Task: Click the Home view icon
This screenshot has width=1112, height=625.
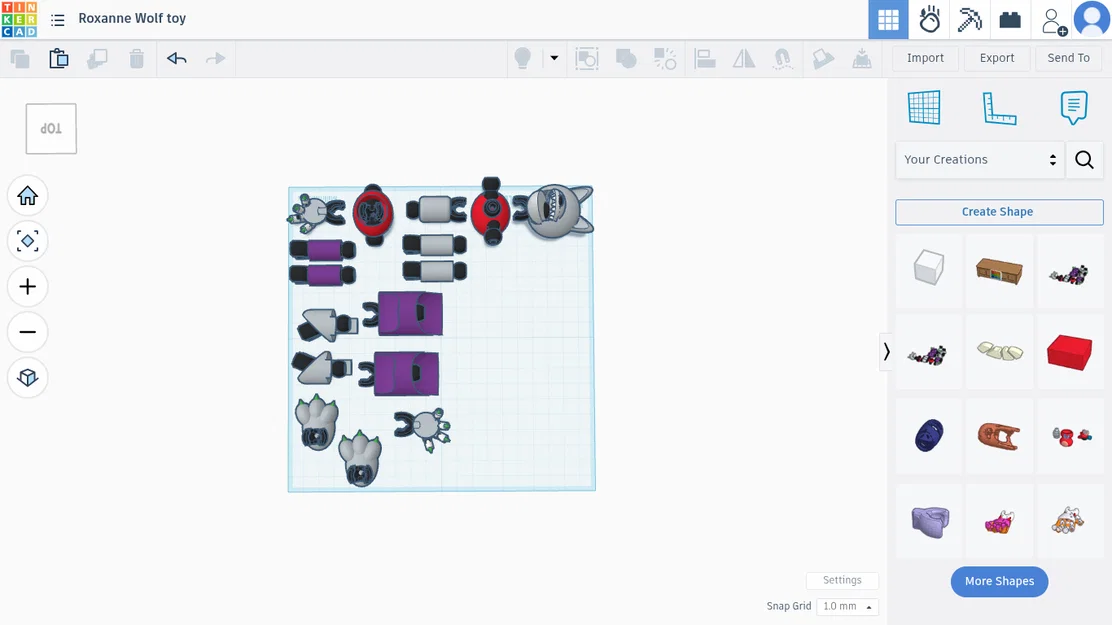Action: [x=28, y=196]
